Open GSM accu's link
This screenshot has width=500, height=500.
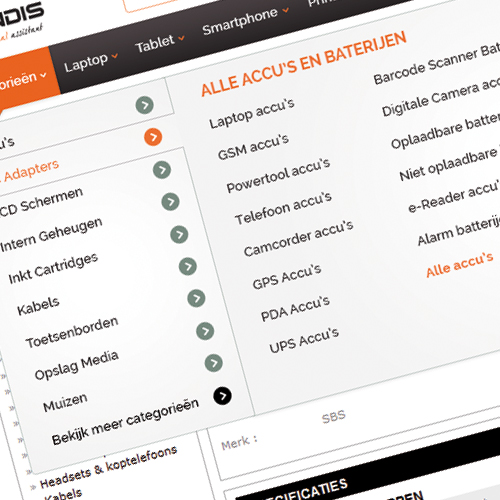coord(253,147)
